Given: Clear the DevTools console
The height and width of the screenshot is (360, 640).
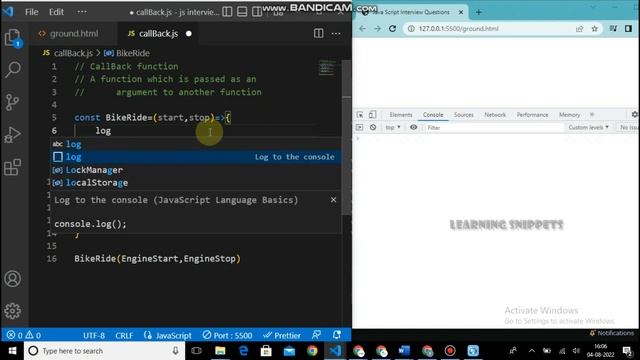Looking at the screenshot, I should [x=373, y=127].
